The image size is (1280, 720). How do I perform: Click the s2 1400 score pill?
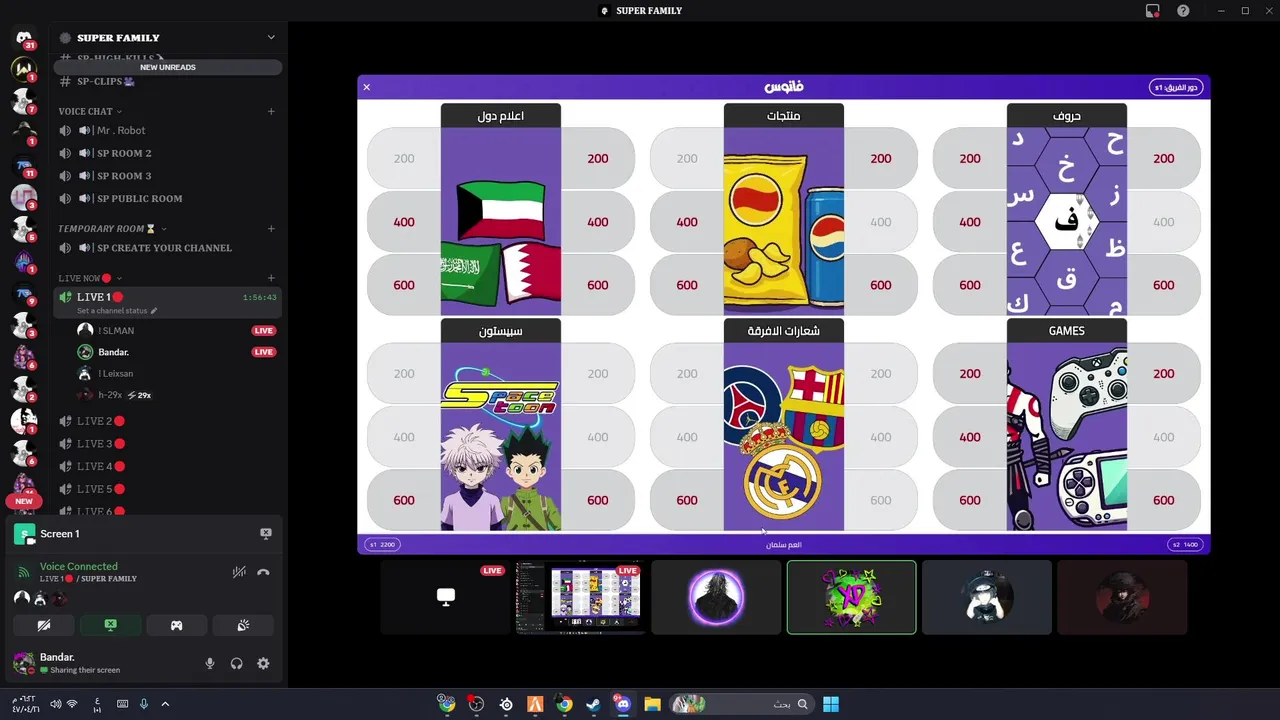tap(1185, 545)
